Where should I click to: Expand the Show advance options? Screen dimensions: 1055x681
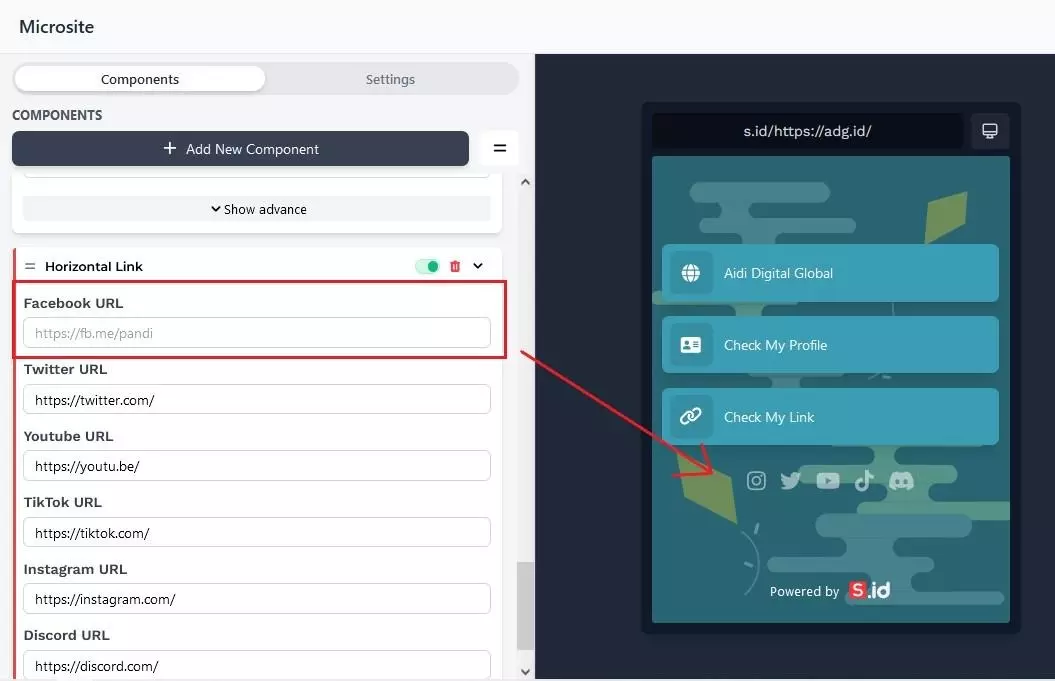[x=257, y=209]
